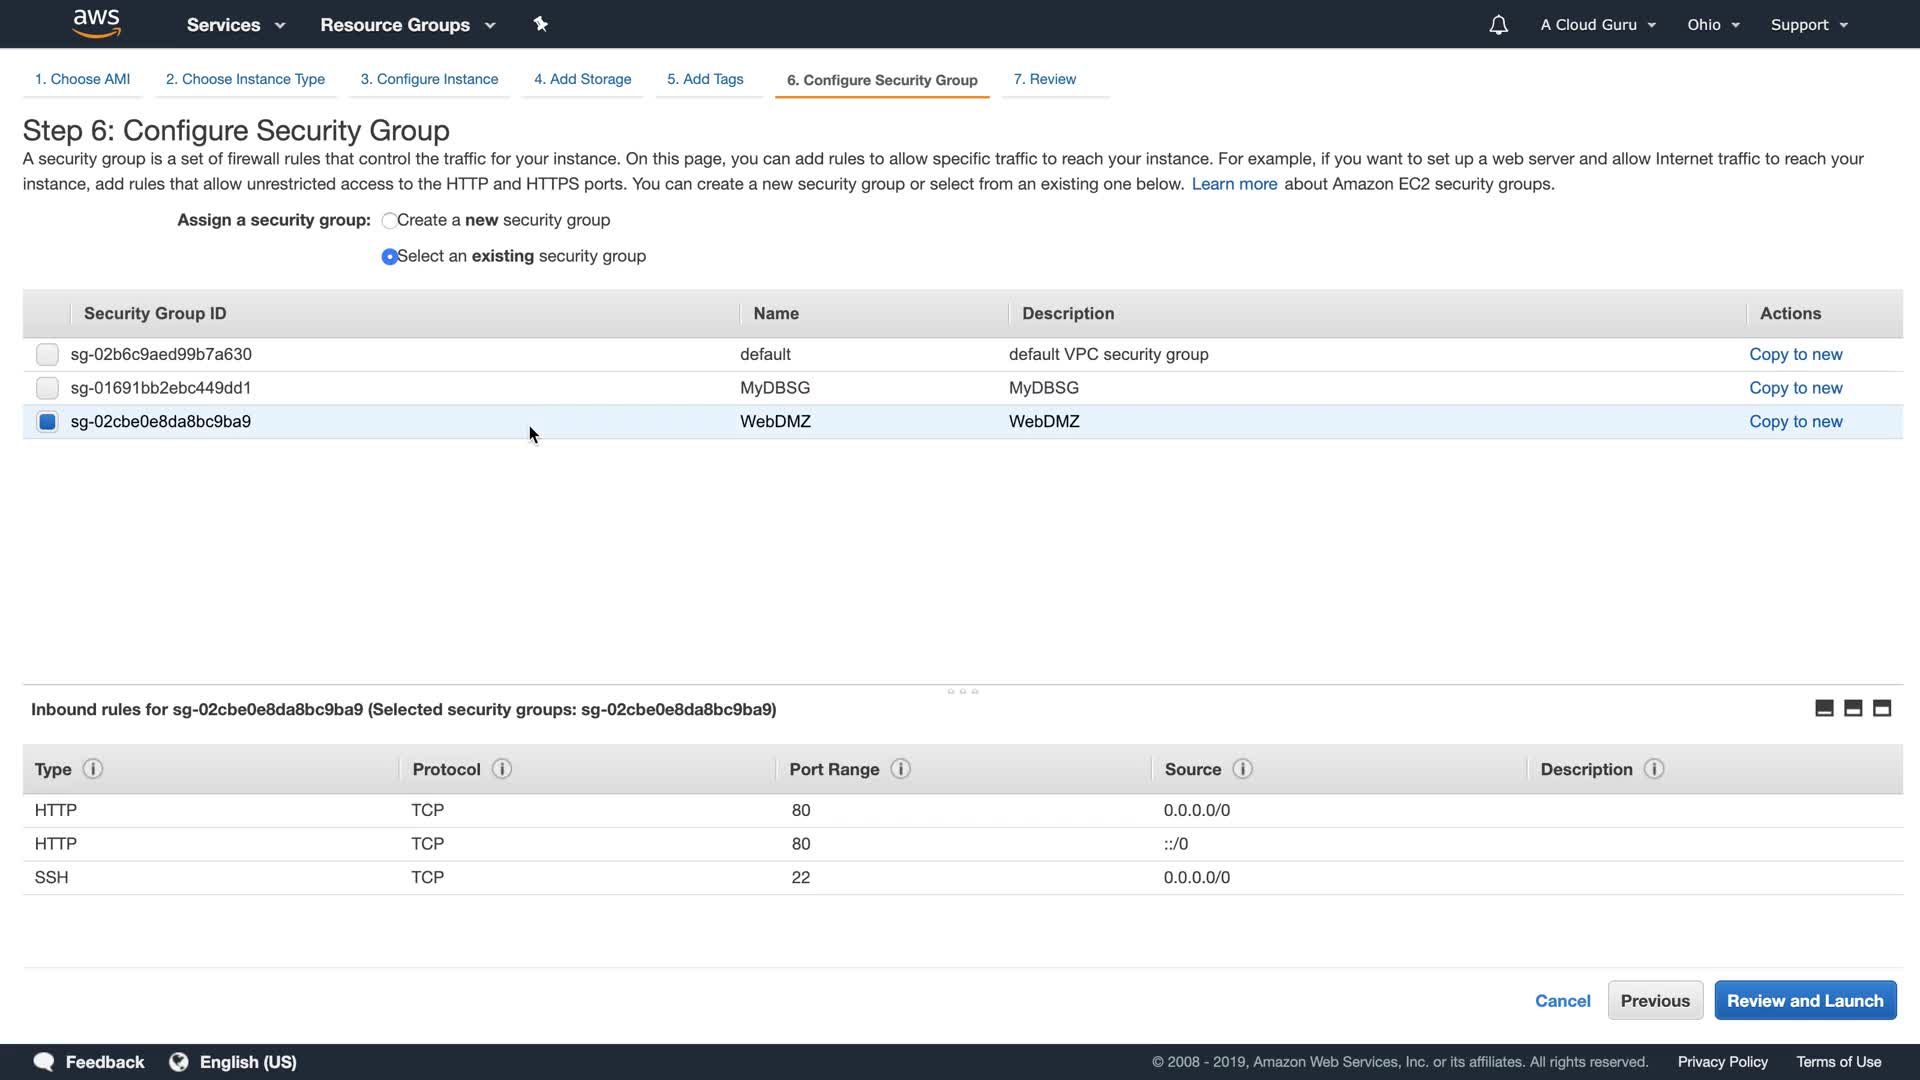Click the AWS logo home icon

(96, 23)
